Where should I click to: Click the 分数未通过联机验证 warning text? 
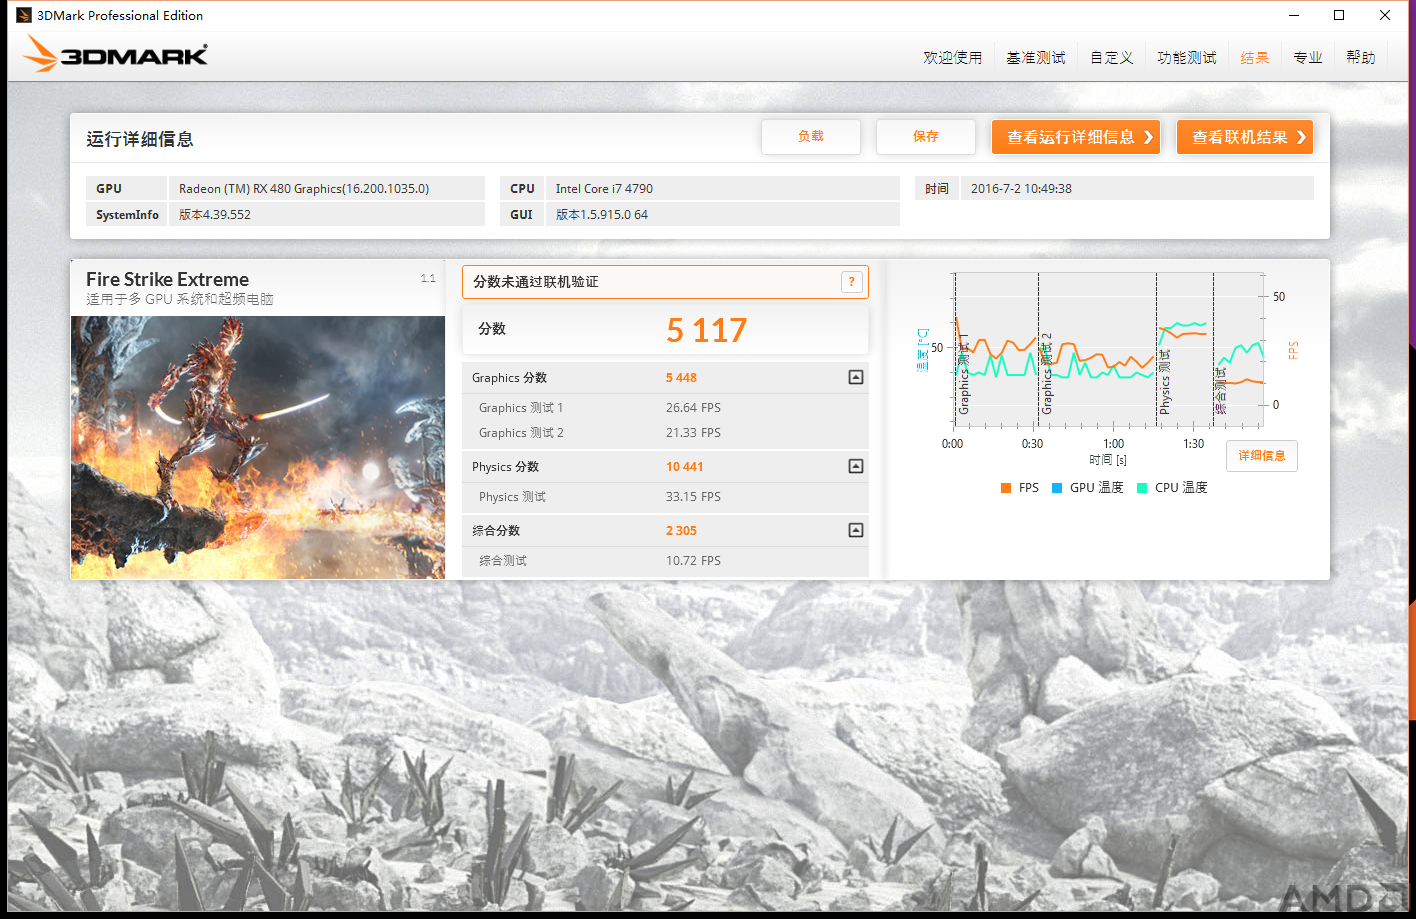click(536, 282)
